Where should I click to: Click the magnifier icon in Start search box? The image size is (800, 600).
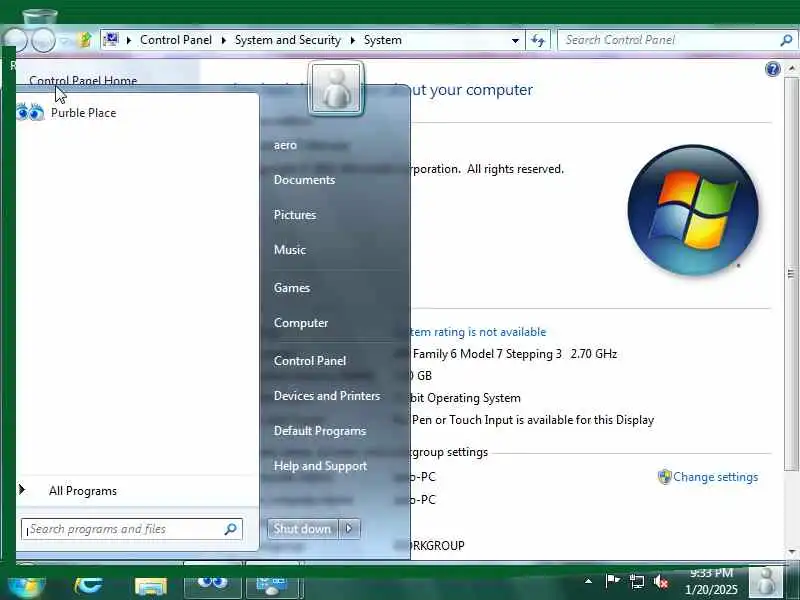(x=231, y=529)
